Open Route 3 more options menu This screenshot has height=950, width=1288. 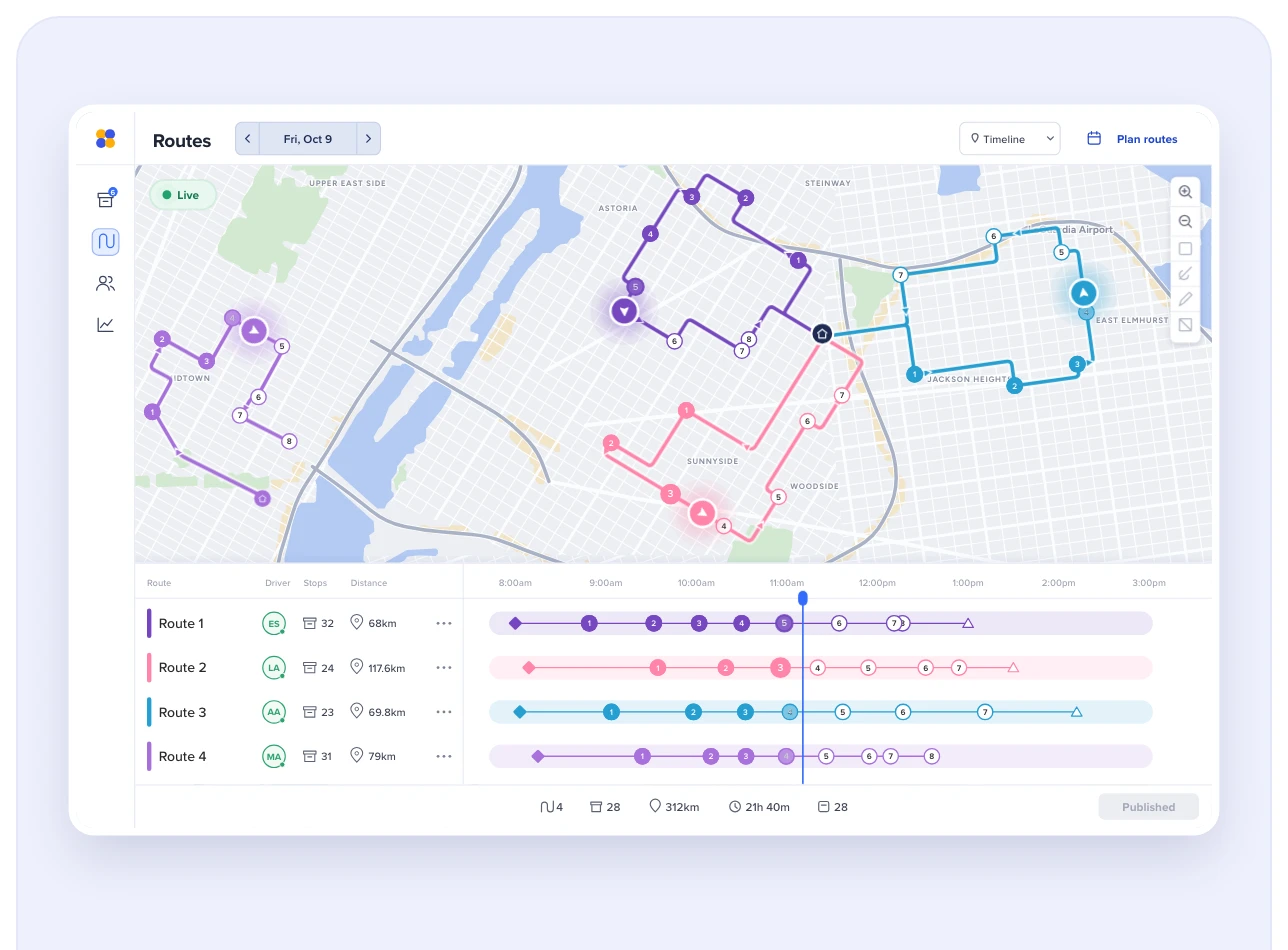pyautogui.click(x=444, y=712)
